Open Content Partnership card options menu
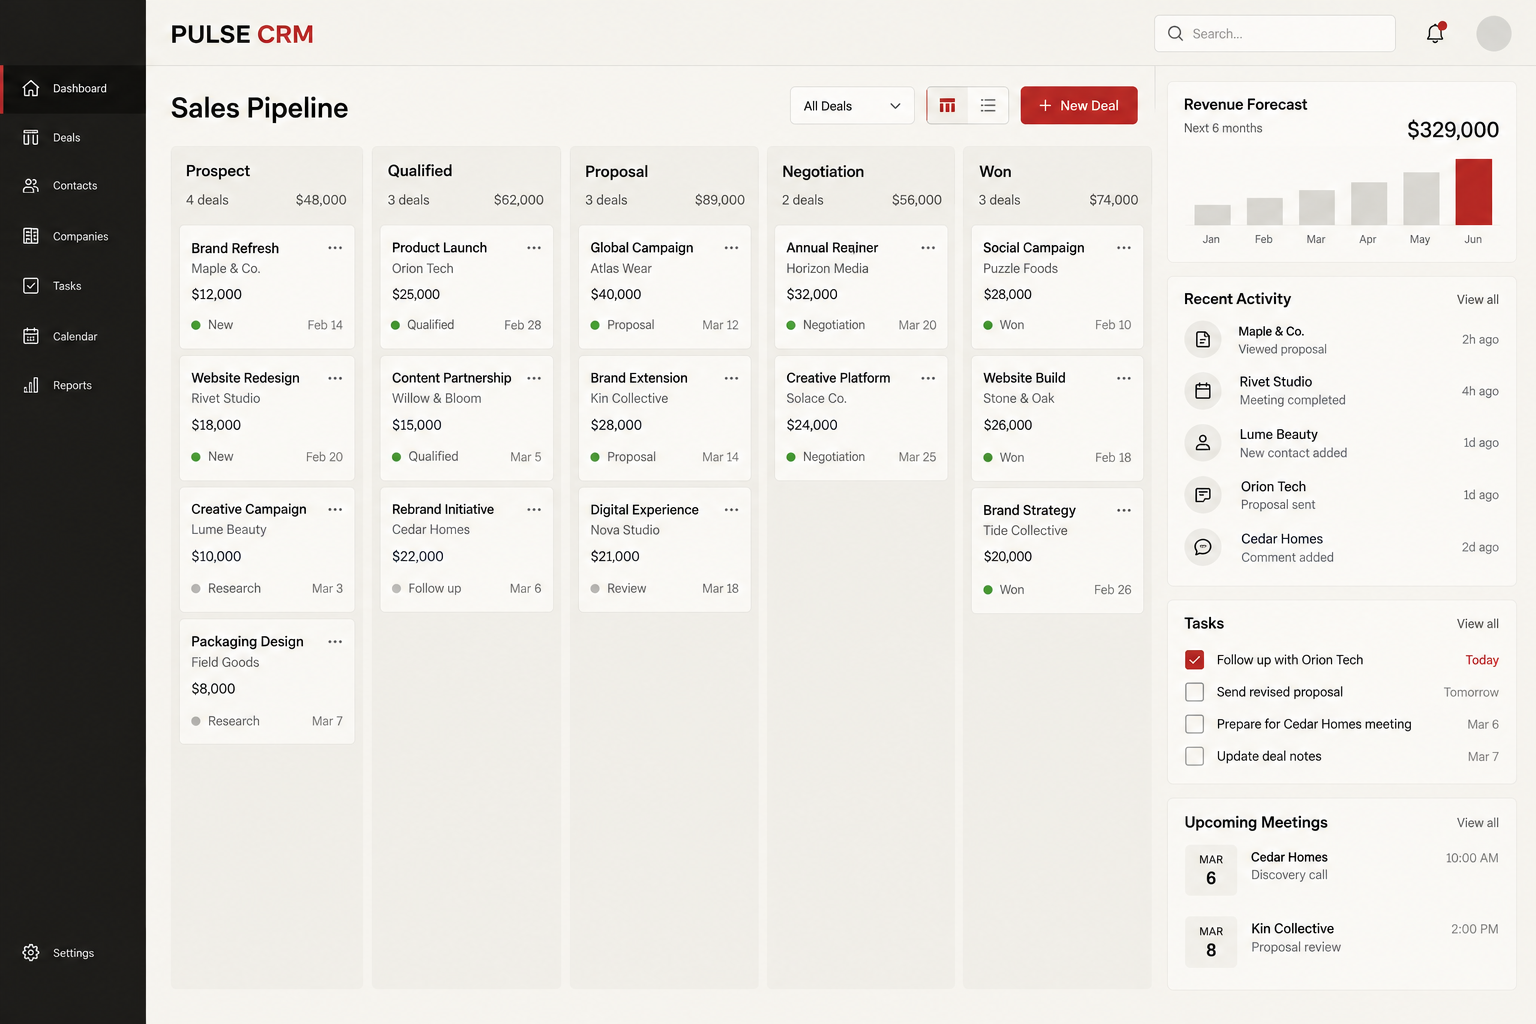Image resolution: width=1536 pixels, height=1024 pixels. click(534, 378)
